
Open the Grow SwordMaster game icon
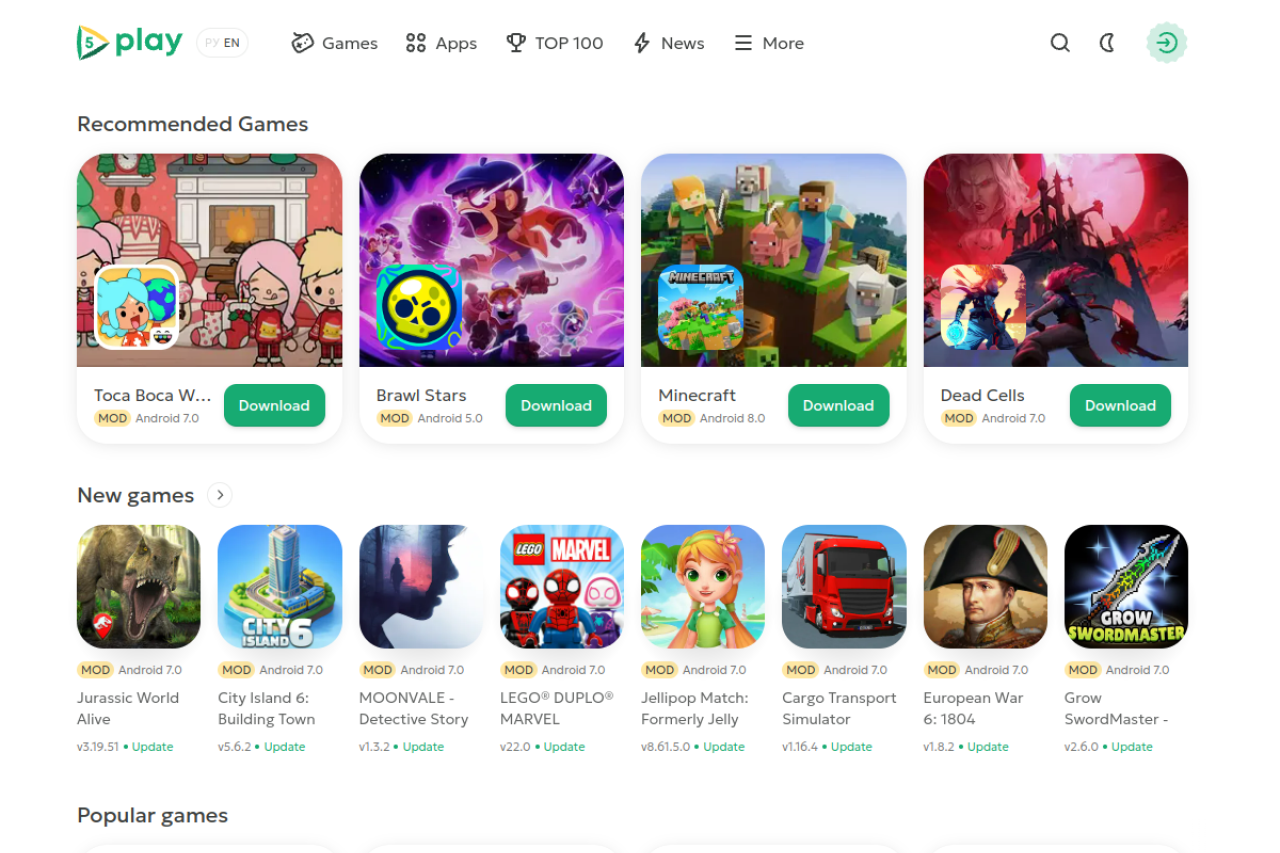1126,587
